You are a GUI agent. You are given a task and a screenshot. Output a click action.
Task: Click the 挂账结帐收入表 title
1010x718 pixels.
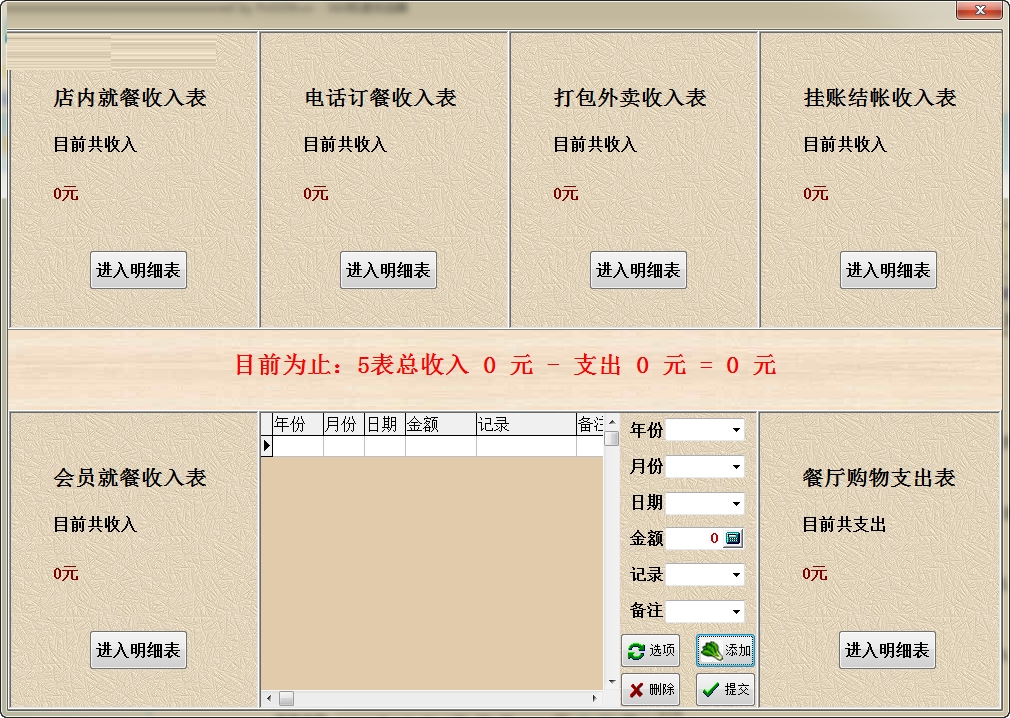tap(880, 98)
